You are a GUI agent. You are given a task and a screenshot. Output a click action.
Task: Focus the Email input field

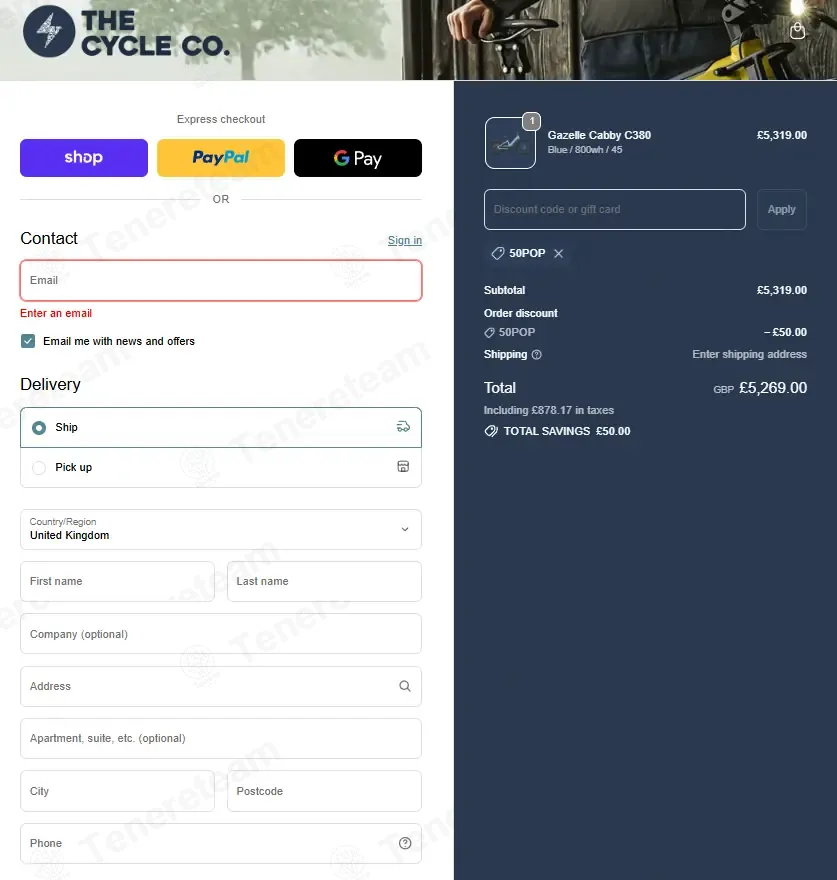[221, 281]
